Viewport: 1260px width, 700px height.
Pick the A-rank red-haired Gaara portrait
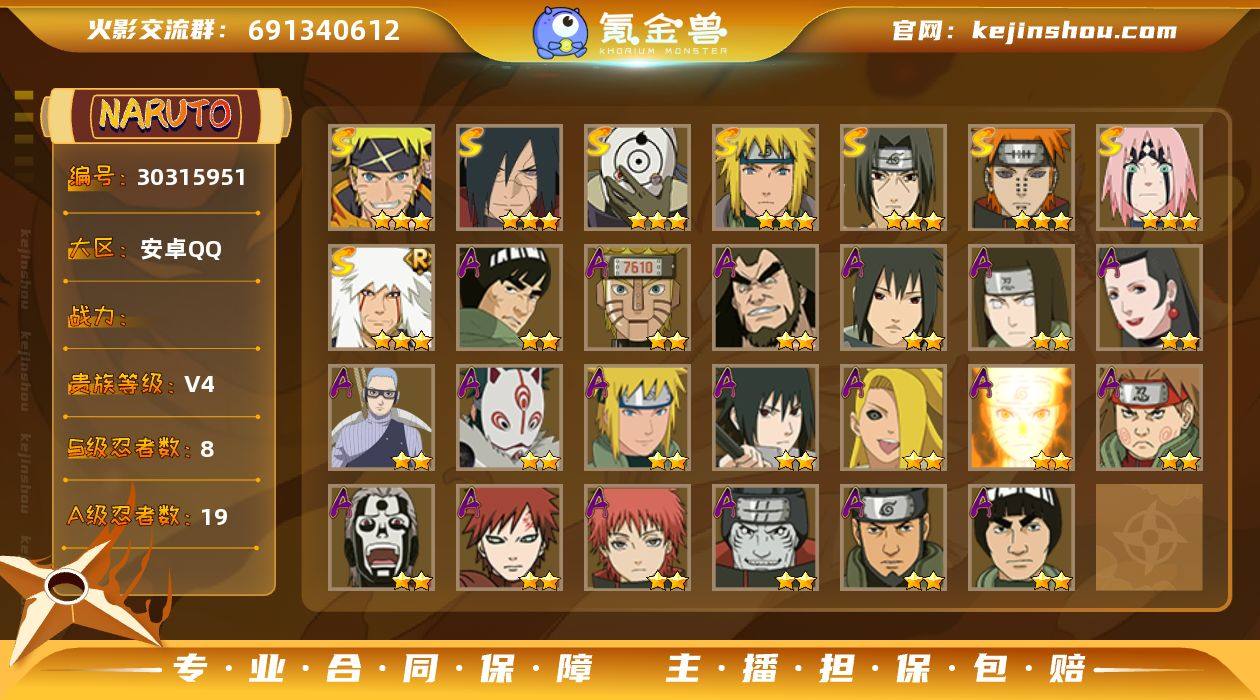[x=509, y=538]
